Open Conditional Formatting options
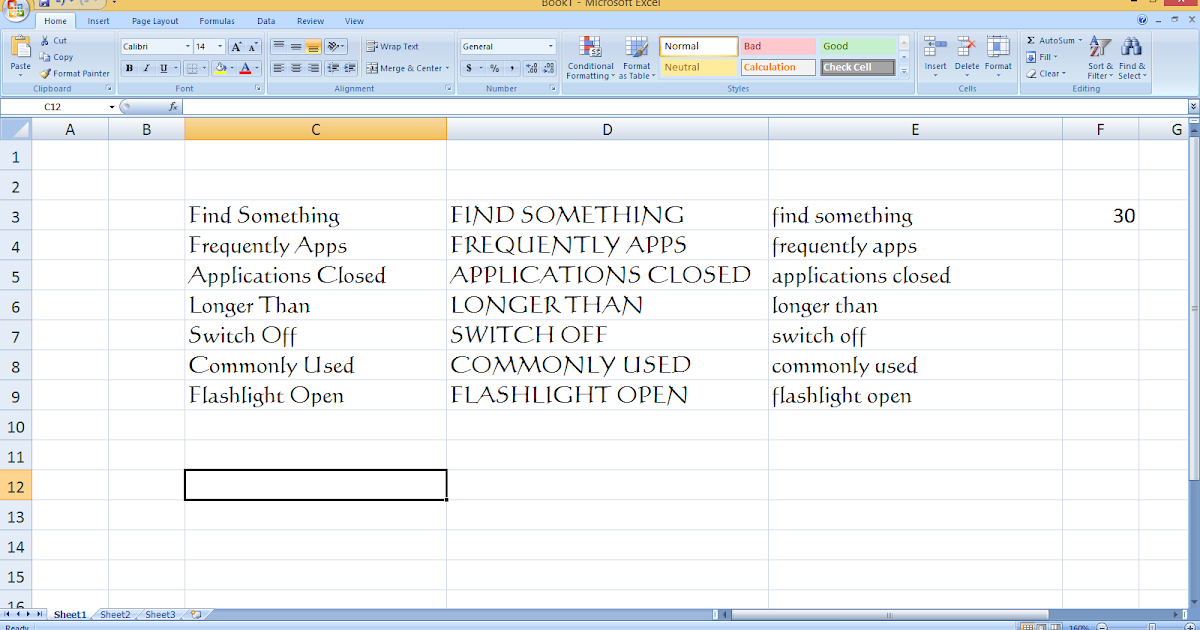 (590, 57)
